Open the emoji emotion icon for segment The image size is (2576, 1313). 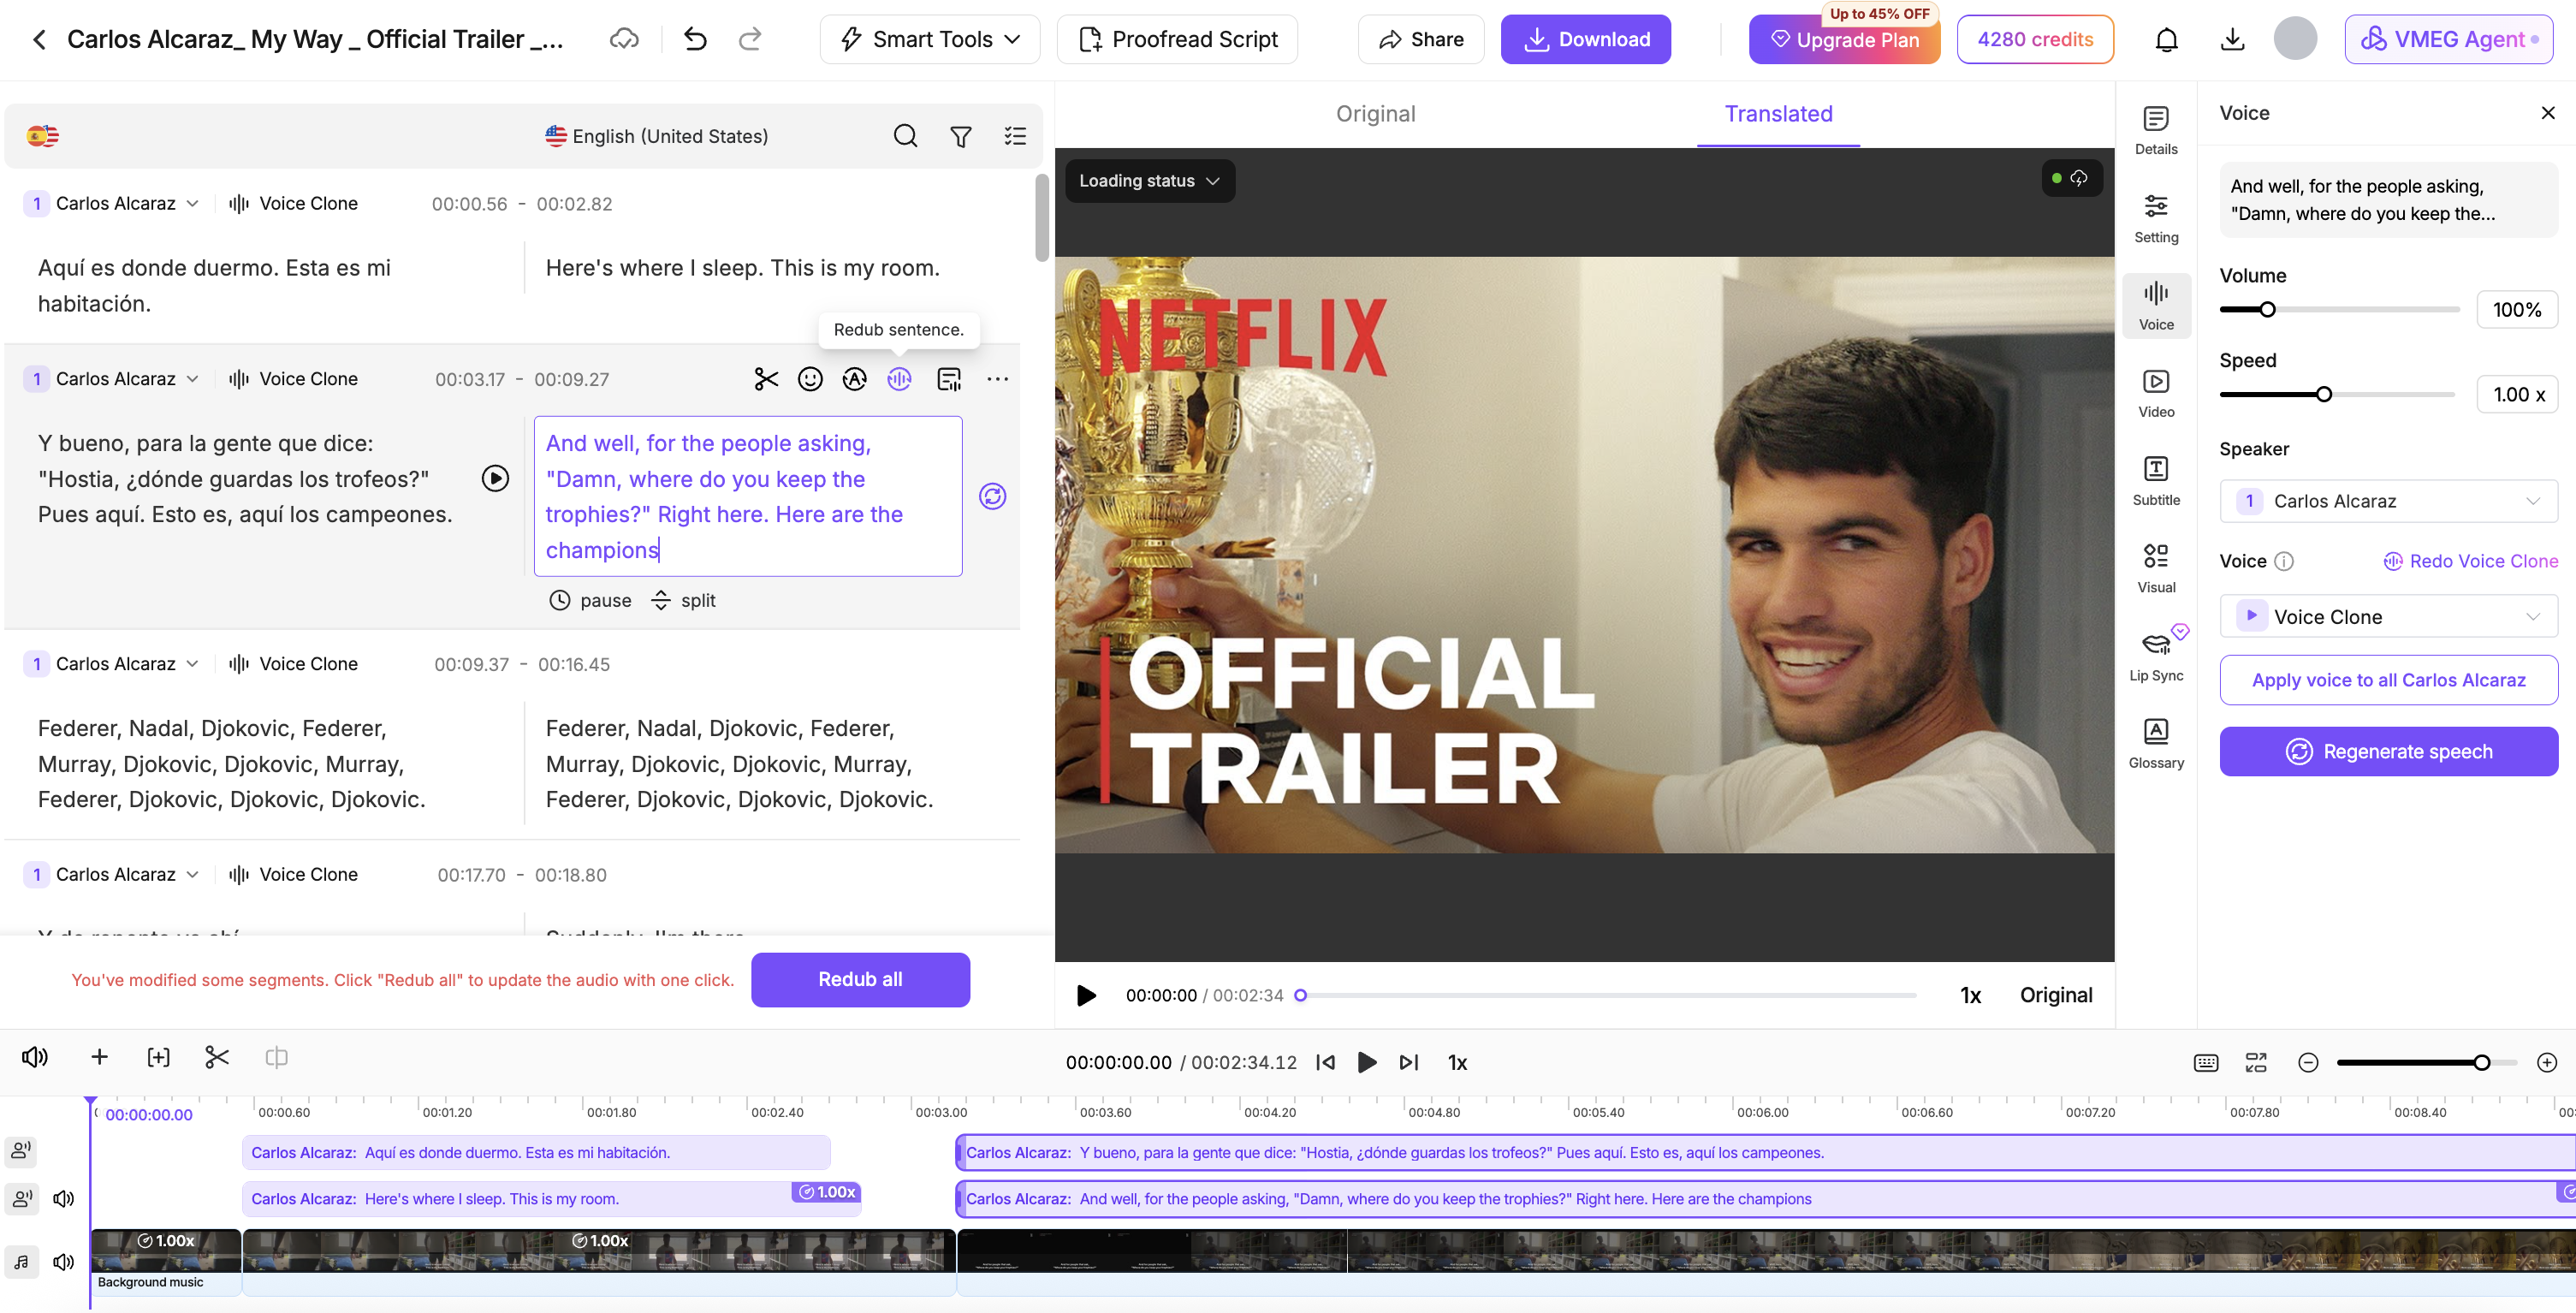[x=810, y=379]
